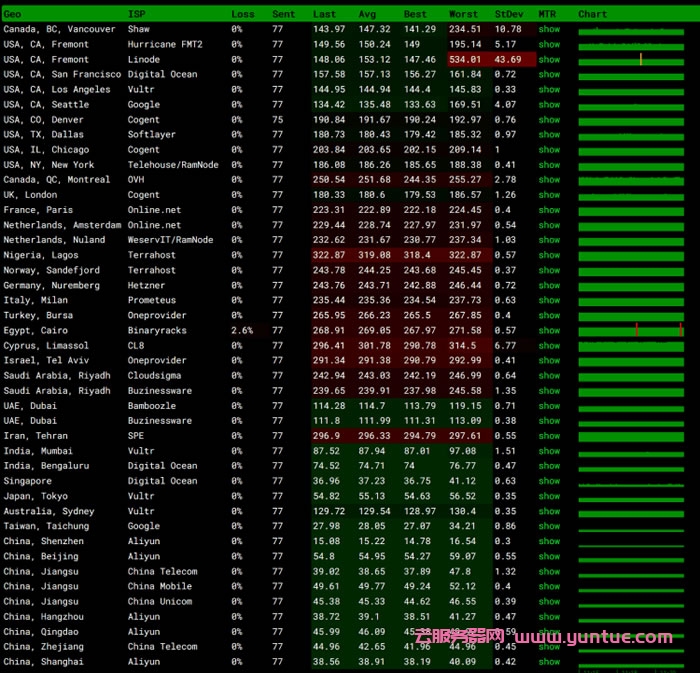This screenshot has height=673, width=700.
Task: Click the Chart column header
Action: 592,14
